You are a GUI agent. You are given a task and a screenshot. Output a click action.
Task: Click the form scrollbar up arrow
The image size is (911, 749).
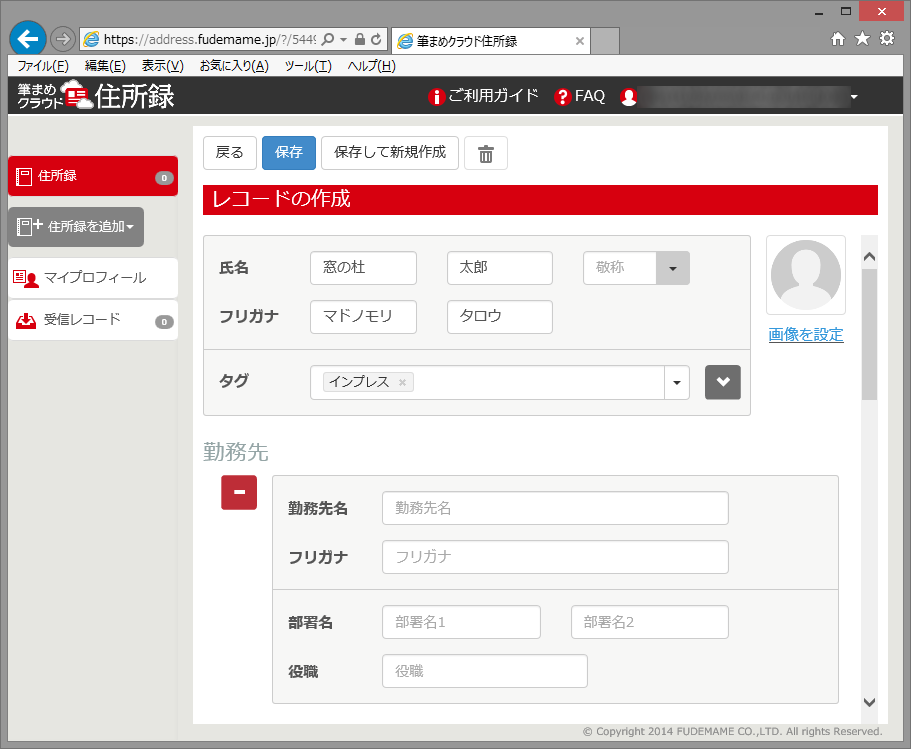point(869,257)
